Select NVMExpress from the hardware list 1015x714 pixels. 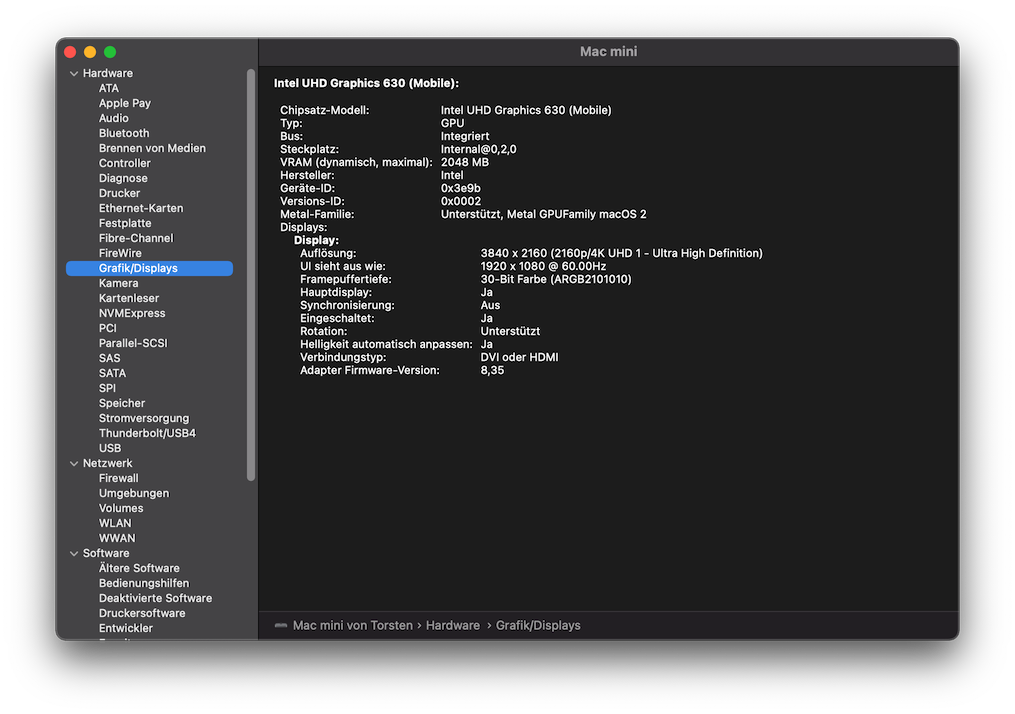point(132,313)
